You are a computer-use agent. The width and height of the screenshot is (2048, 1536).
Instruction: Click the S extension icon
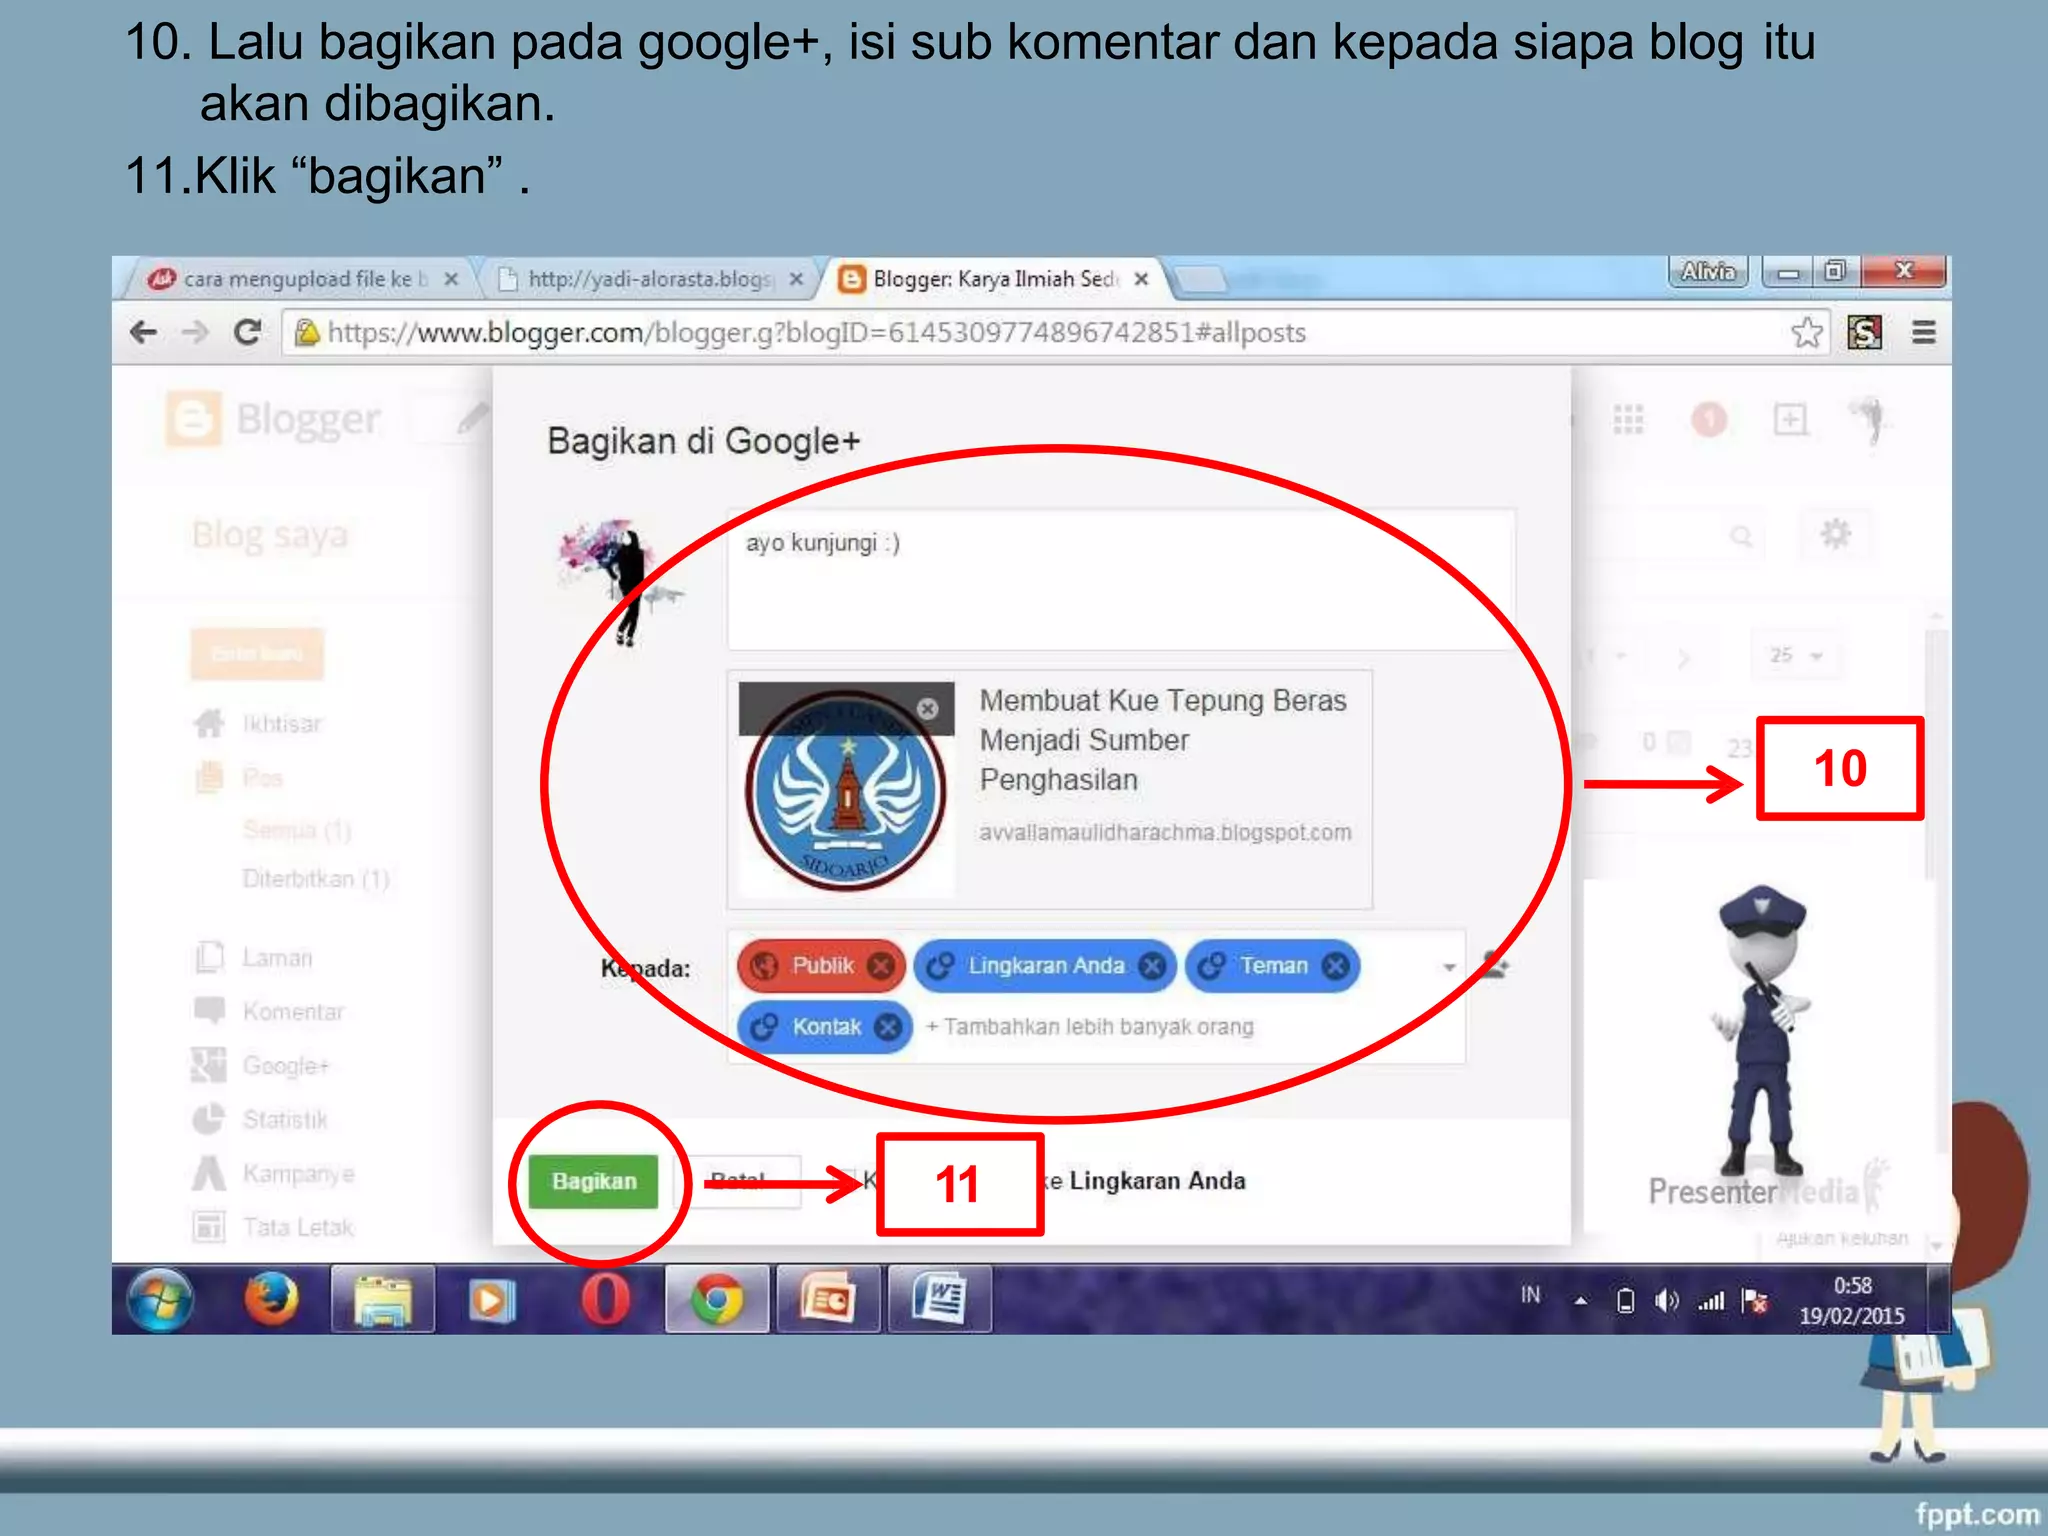pyautogui.click(x=1864, y=332)
